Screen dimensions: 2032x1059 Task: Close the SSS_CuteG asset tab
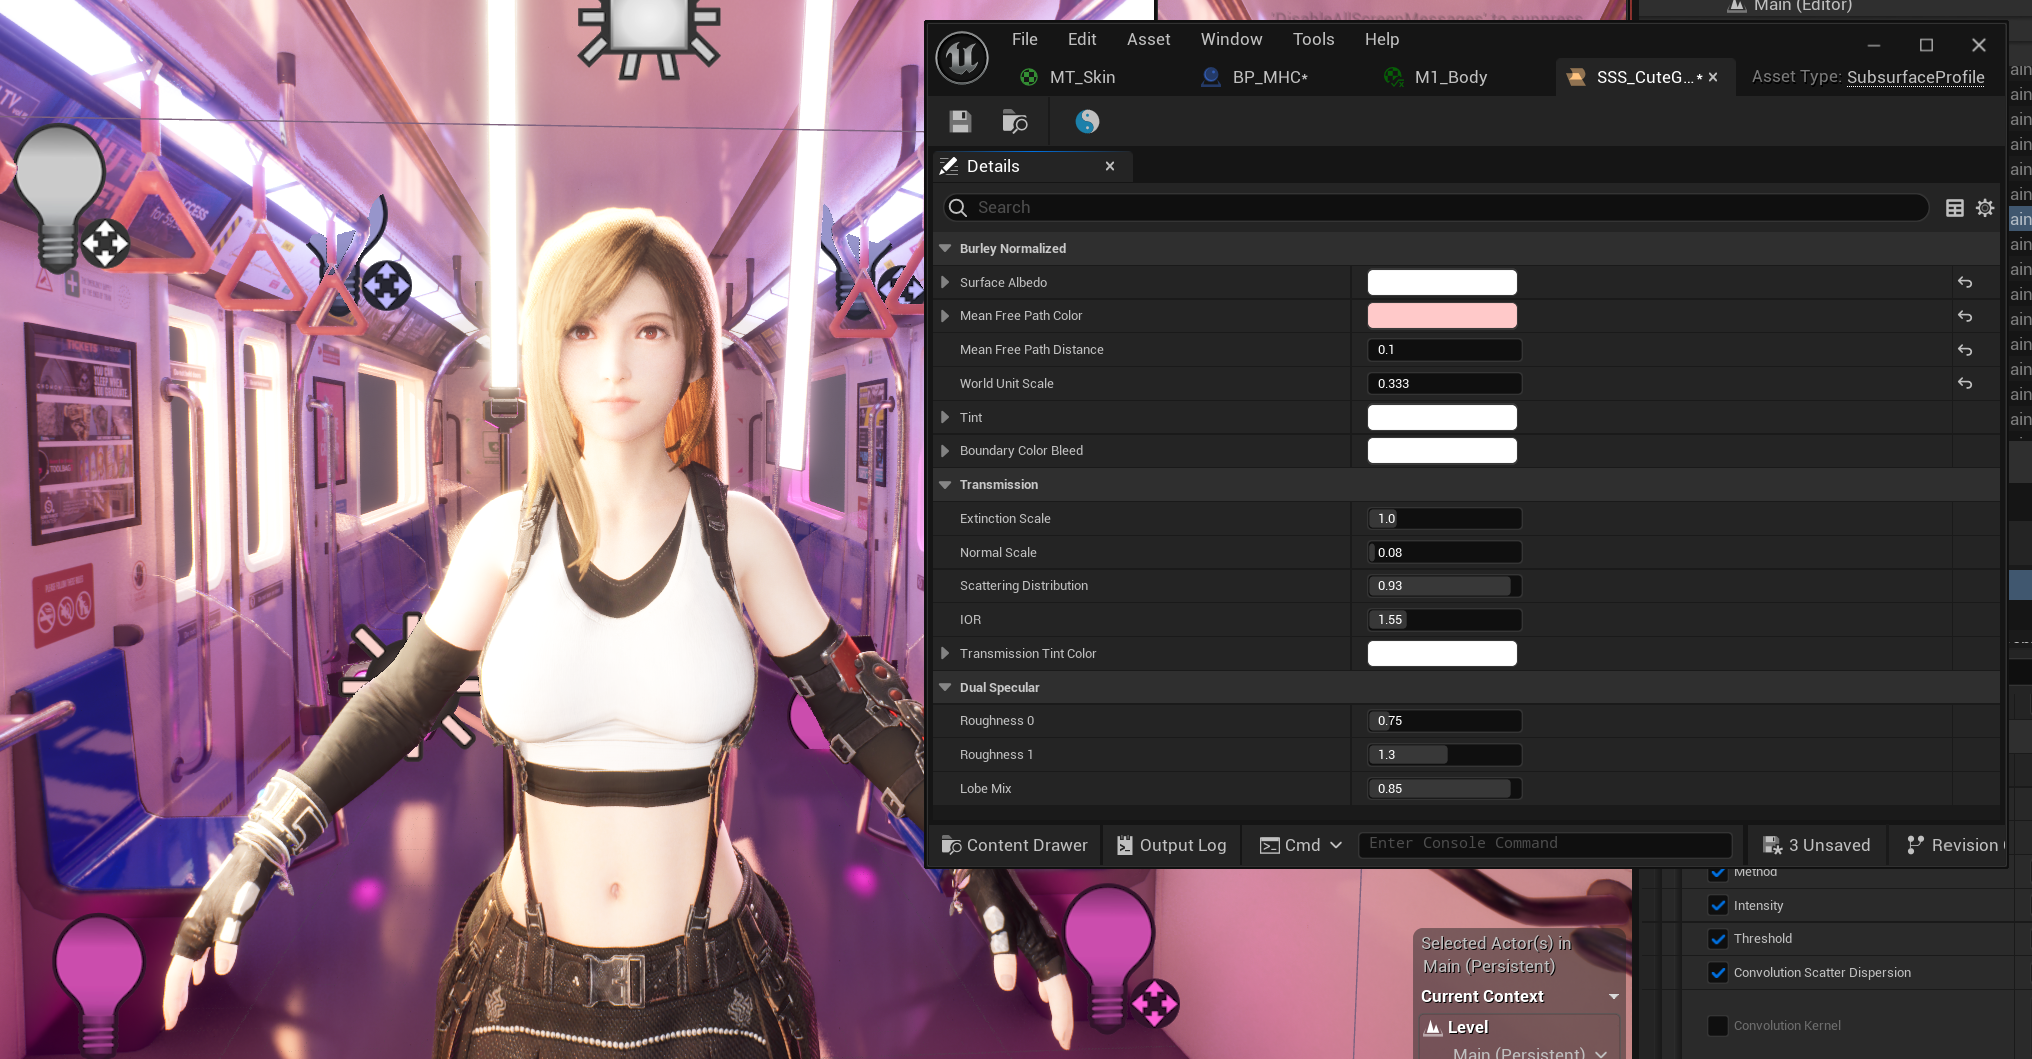pos(1713,77)
